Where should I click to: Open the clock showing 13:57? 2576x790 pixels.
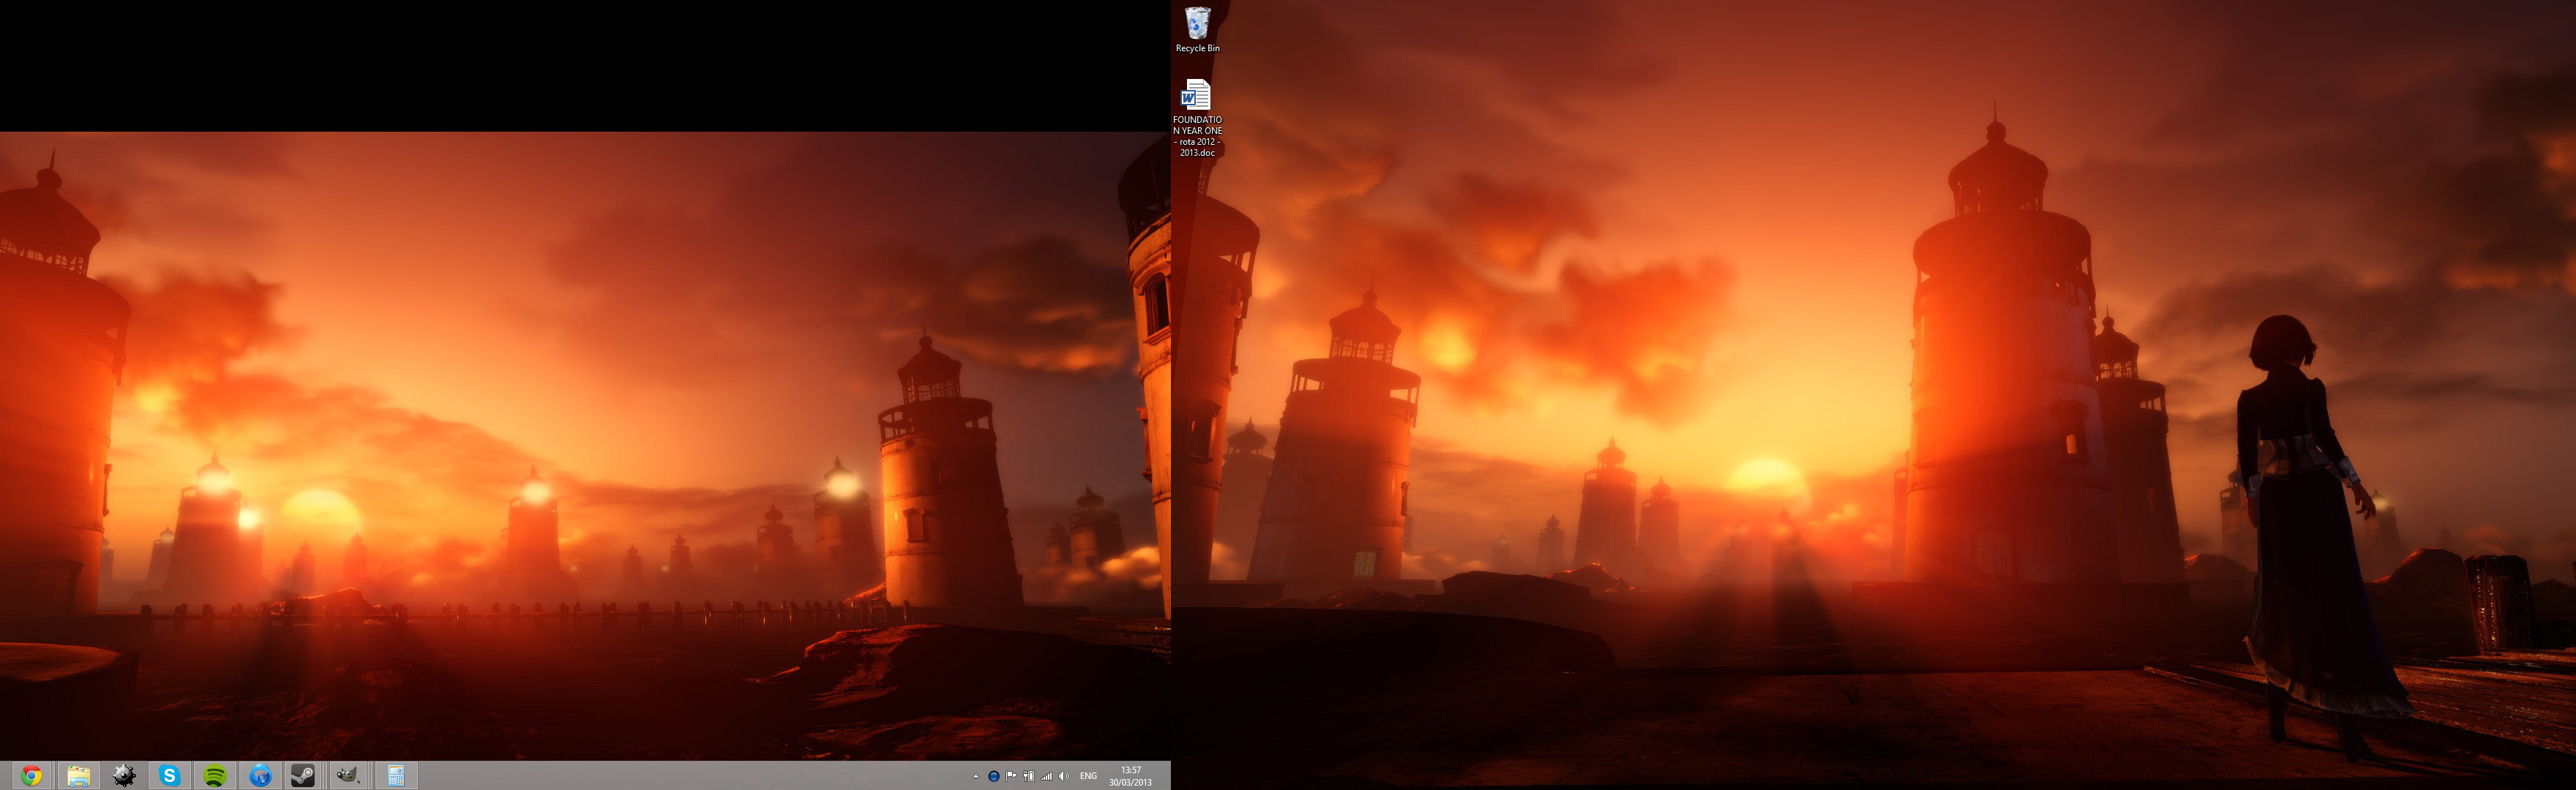click(1131, 776)
